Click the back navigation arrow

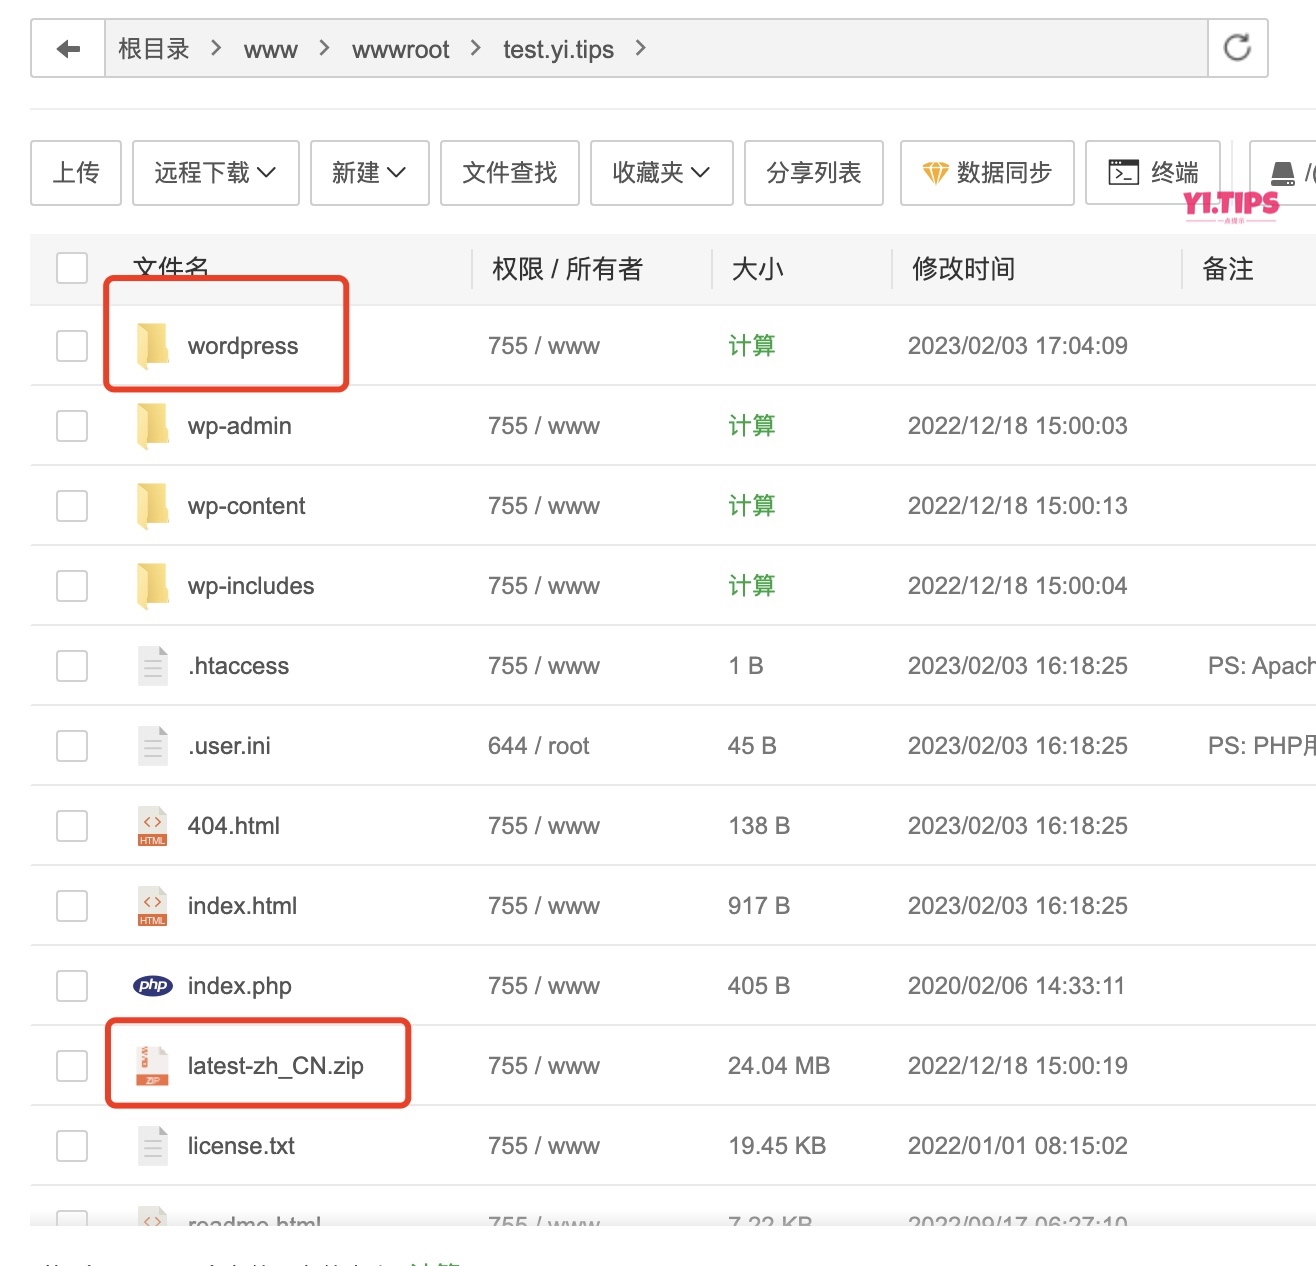[x=66, y=48]
